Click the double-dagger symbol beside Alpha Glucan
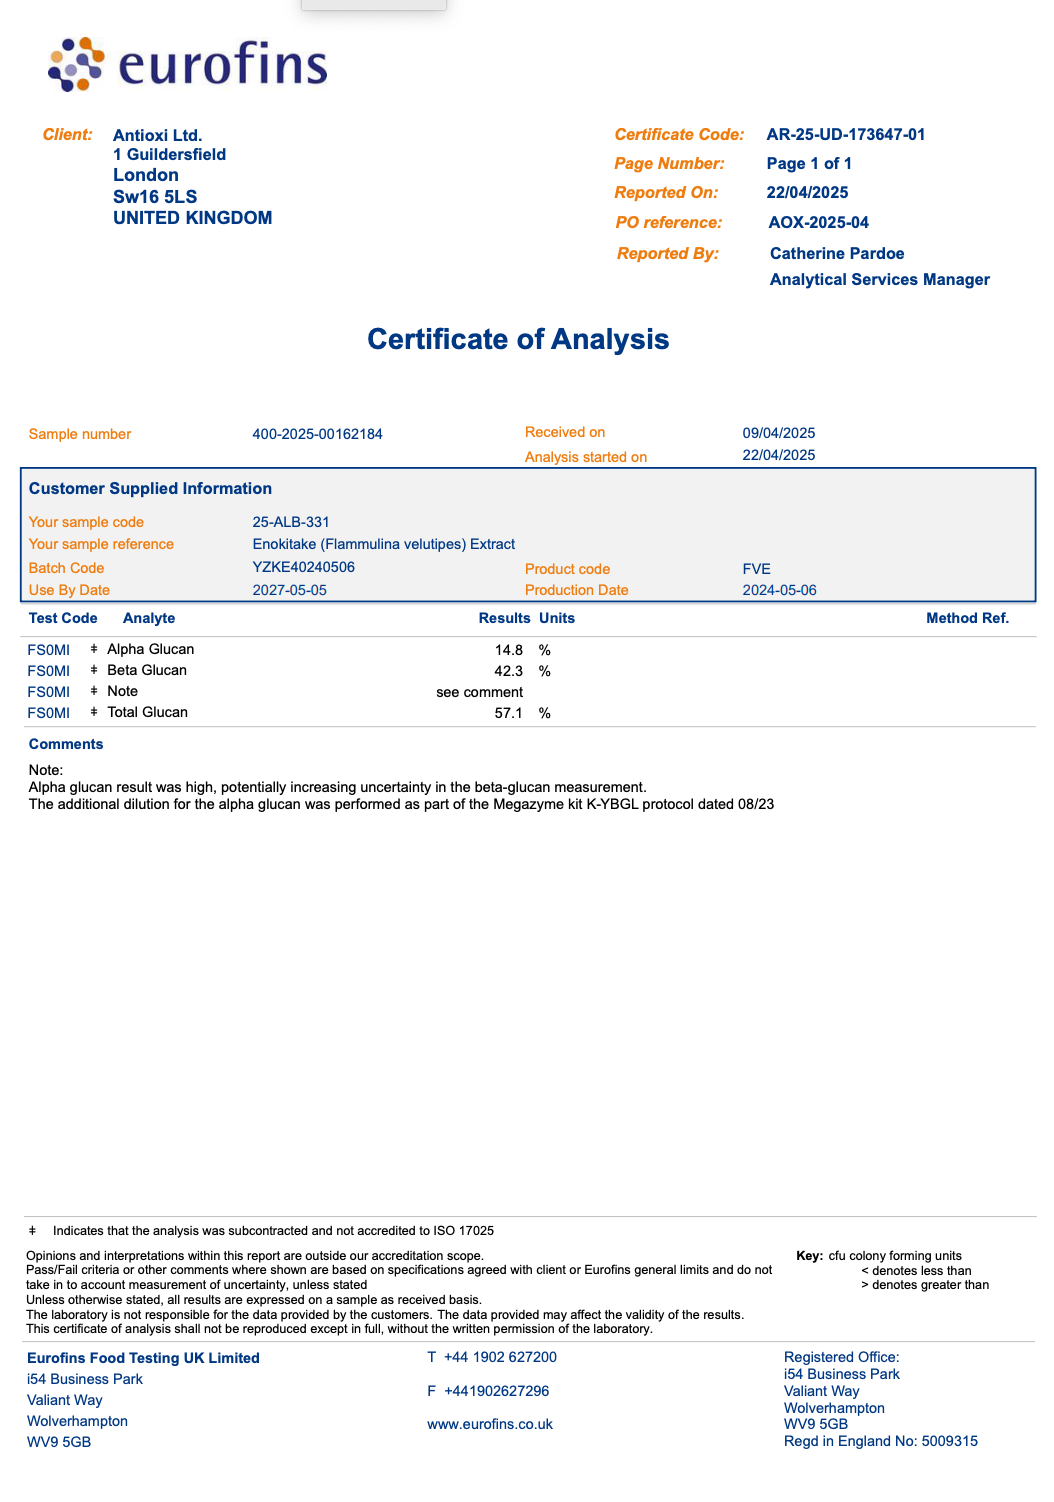The image size is (1054, 1502). (94, 649)
